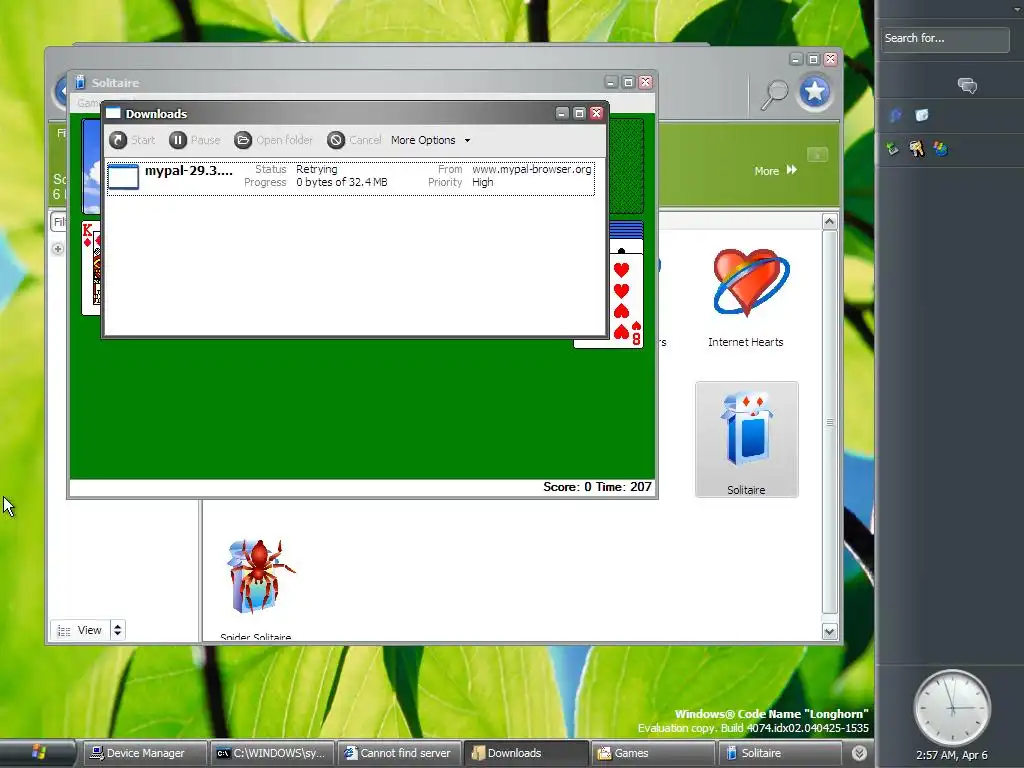
Task: Click the taskbar overflow chevron button
Action: (859, 753)
